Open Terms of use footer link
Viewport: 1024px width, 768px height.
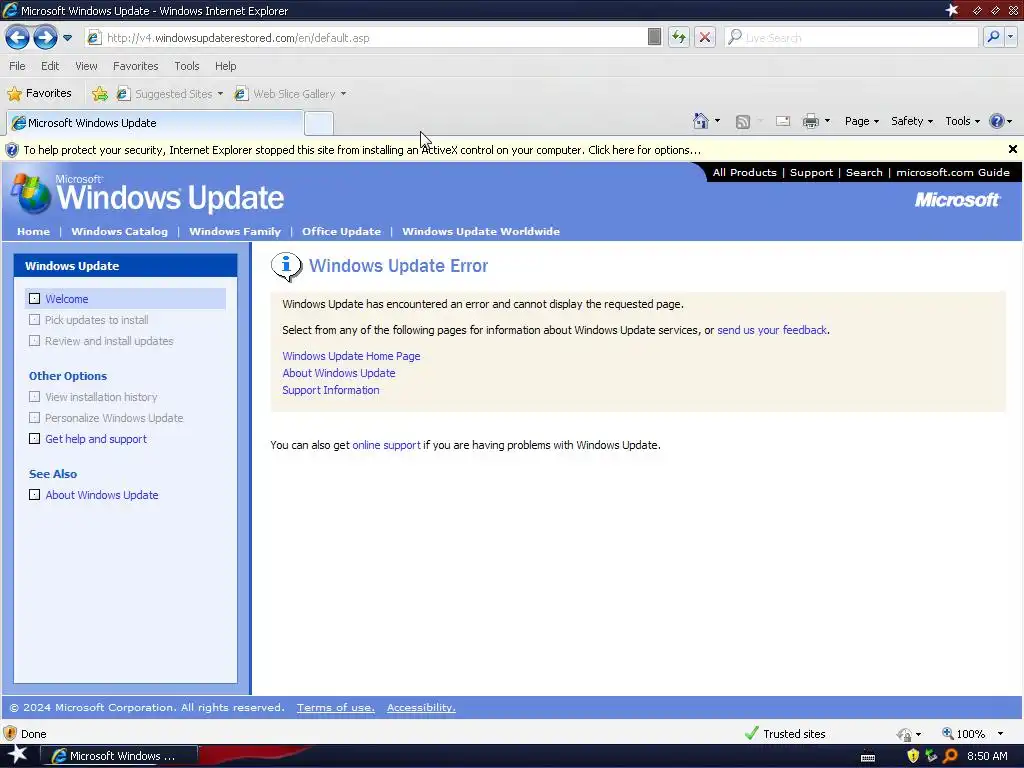coord(336,707)
